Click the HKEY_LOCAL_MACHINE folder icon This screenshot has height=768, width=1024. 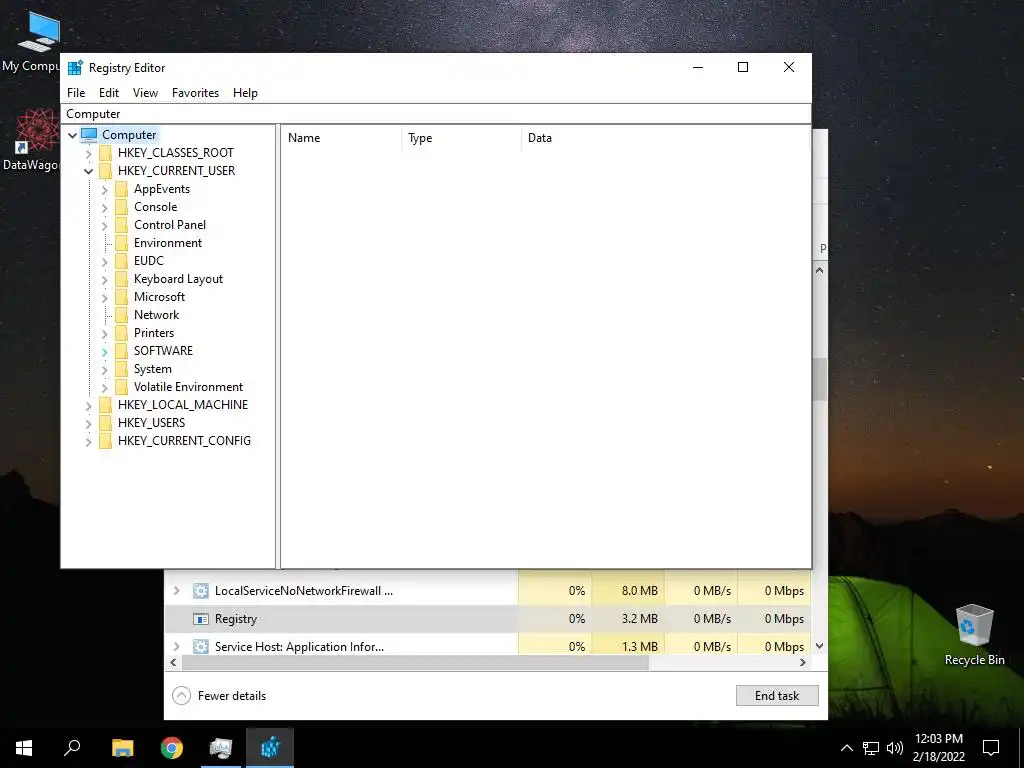click(x=105, y=405)
